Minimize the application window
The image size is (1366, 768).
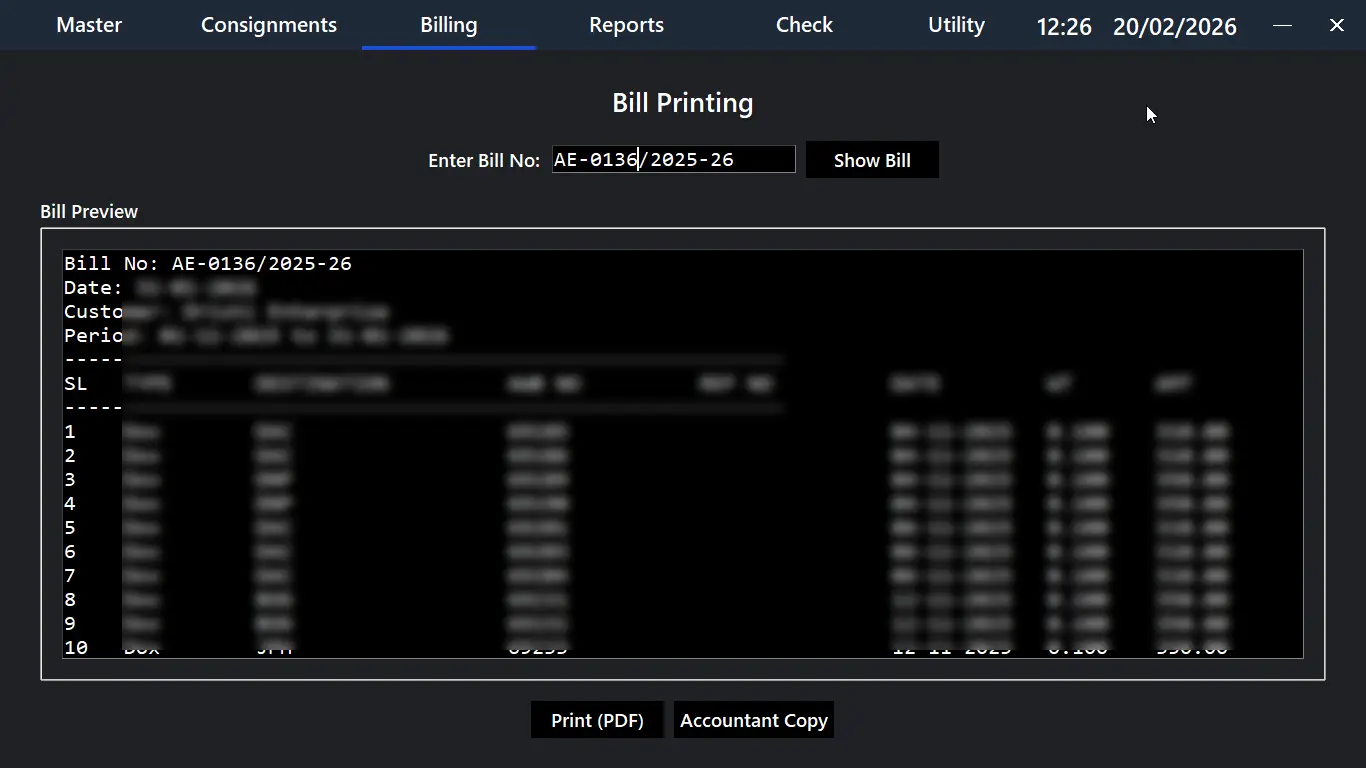(x=1282, y=25)
